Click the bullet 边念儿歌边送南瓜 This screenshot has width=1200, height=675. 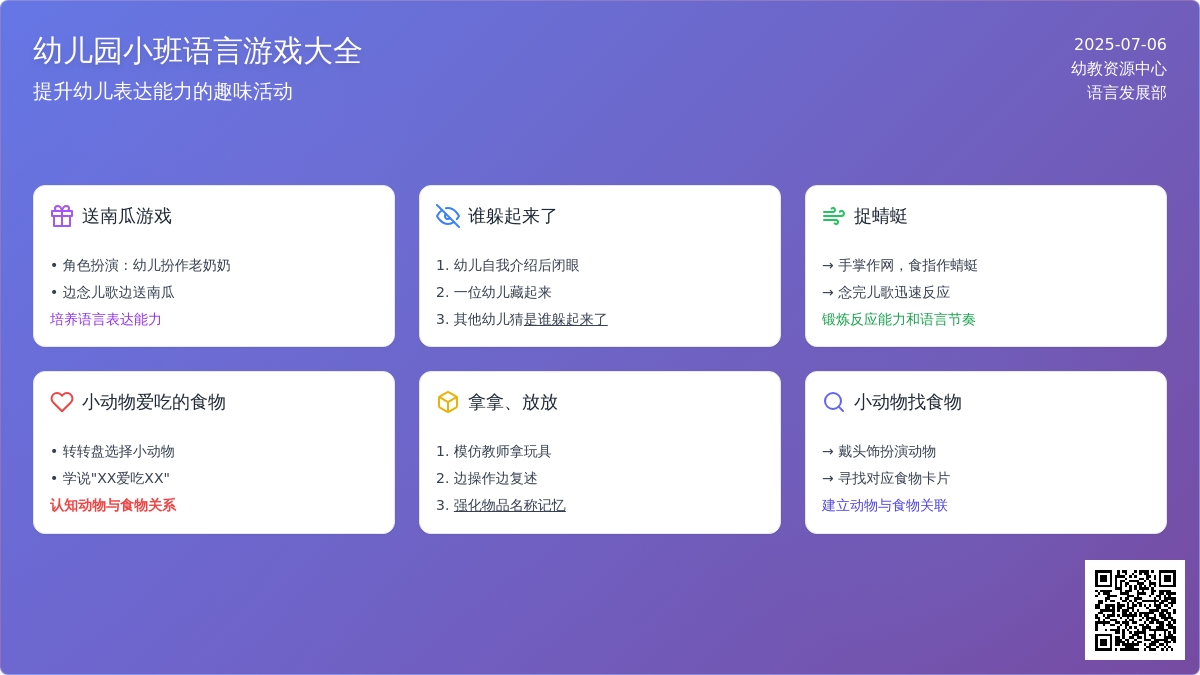click(112, 293)
